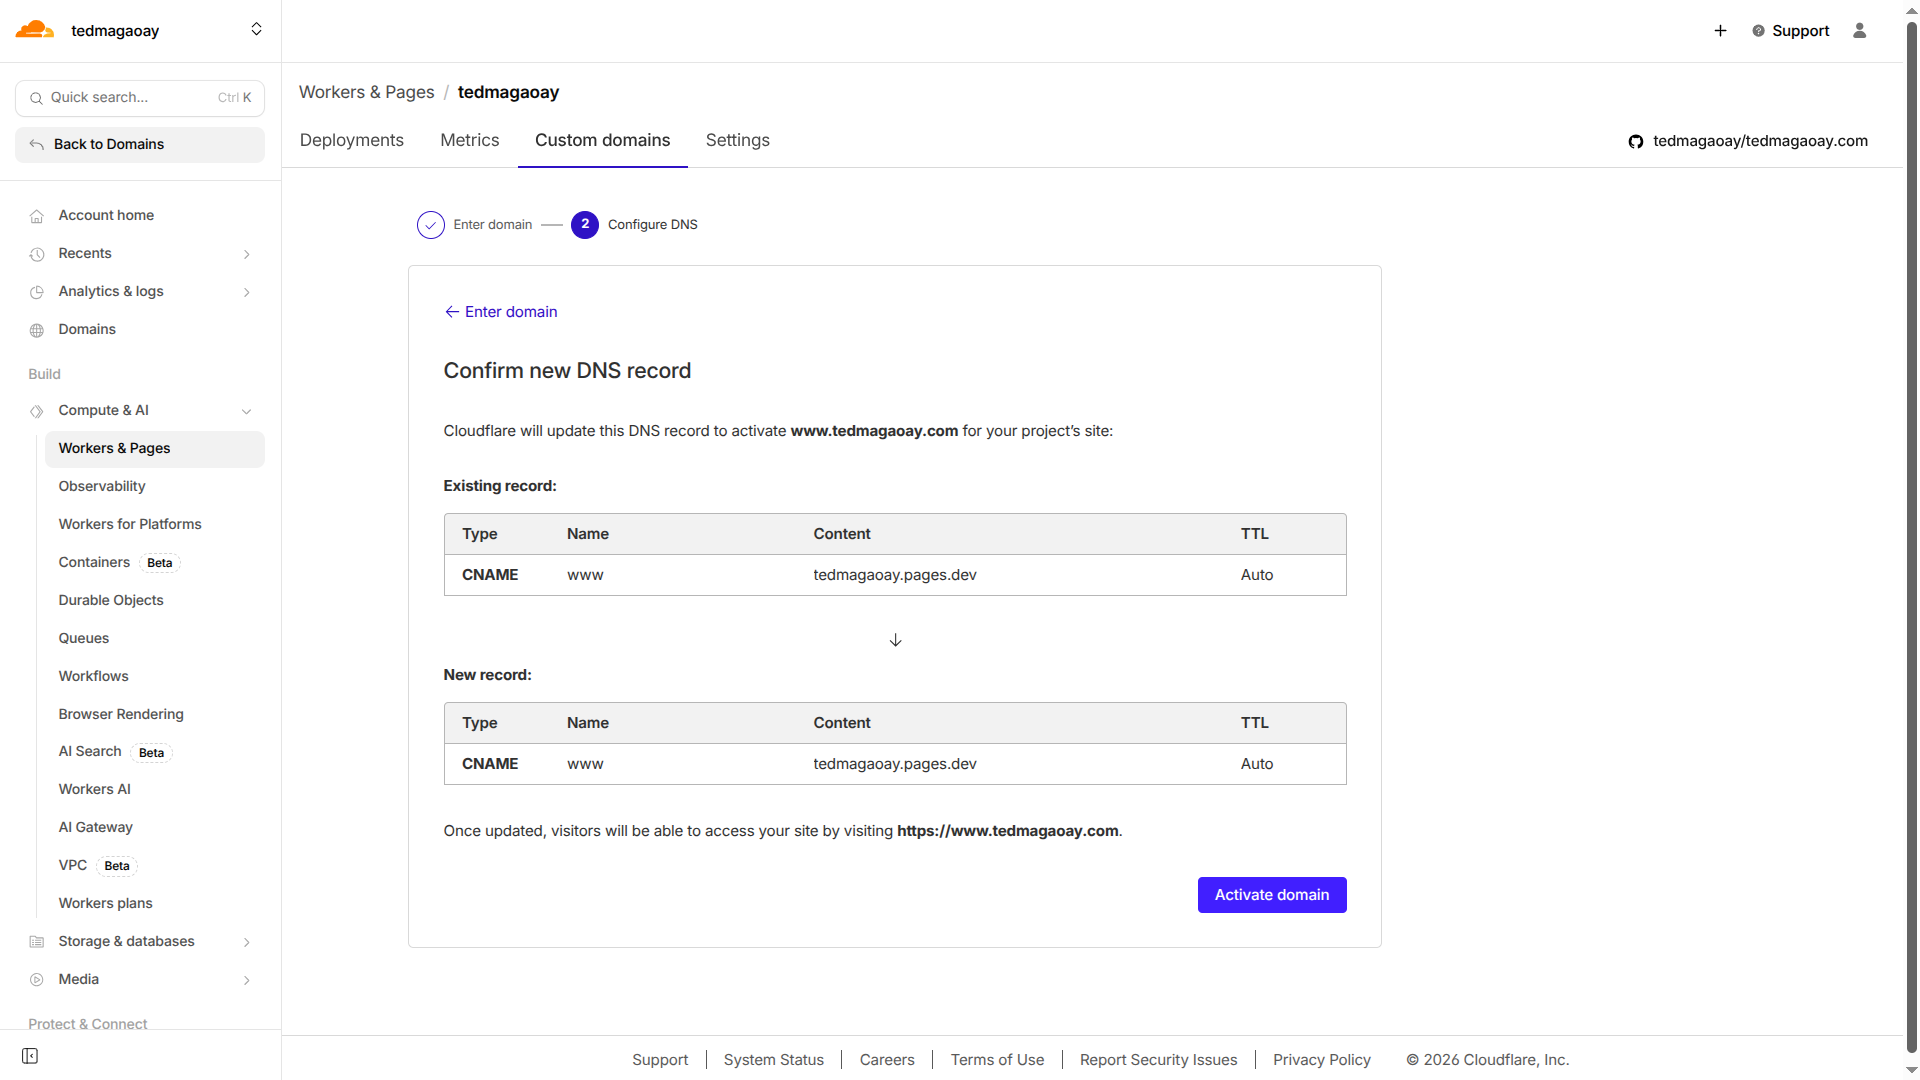Screen dimensions: 1920x1080
Task: Click the completed Enter domain step checkmark
Action: [x=431, y=225]
